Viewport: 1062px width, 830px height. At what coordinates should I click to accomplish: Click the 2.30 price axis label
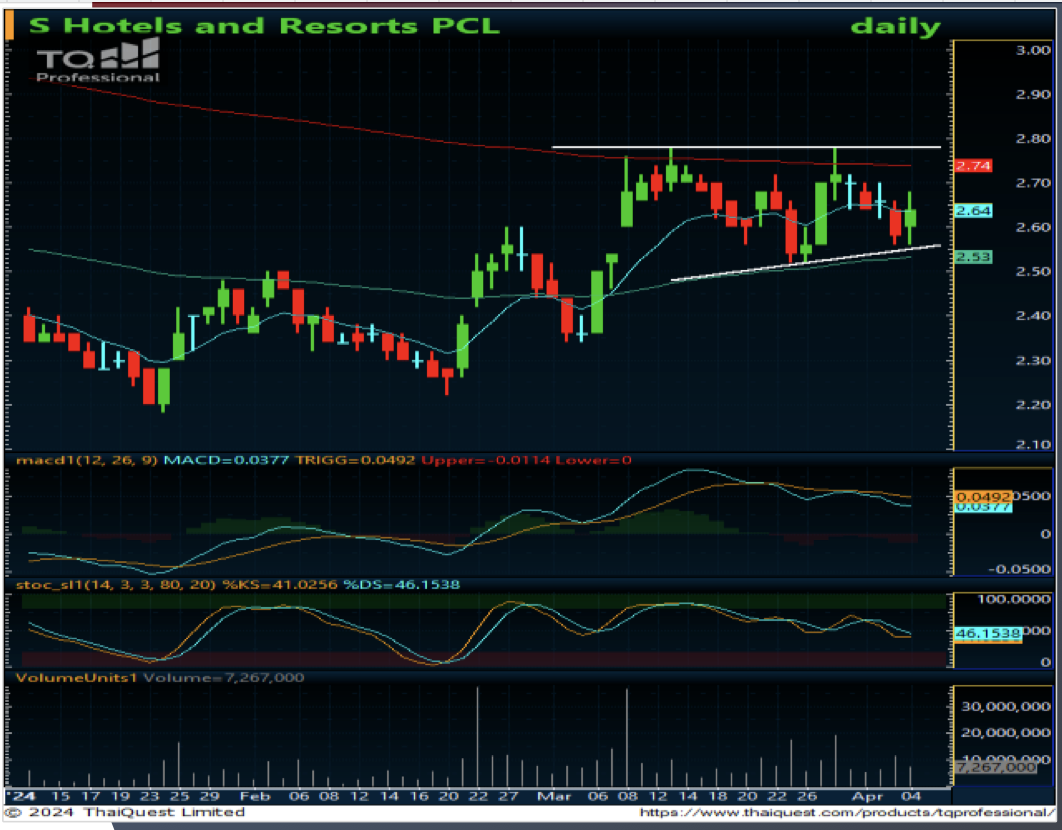[1033, 360]
